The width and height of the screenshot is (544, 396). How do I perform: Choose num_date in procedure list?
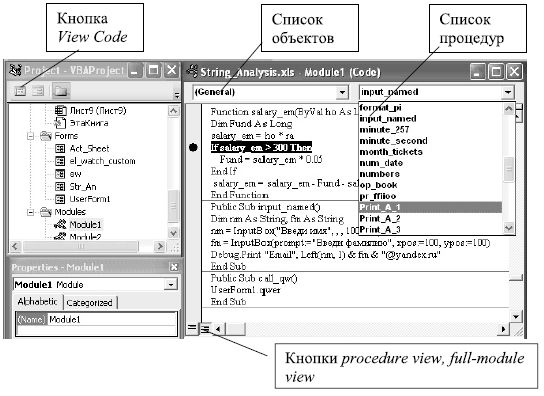[381, 163]
